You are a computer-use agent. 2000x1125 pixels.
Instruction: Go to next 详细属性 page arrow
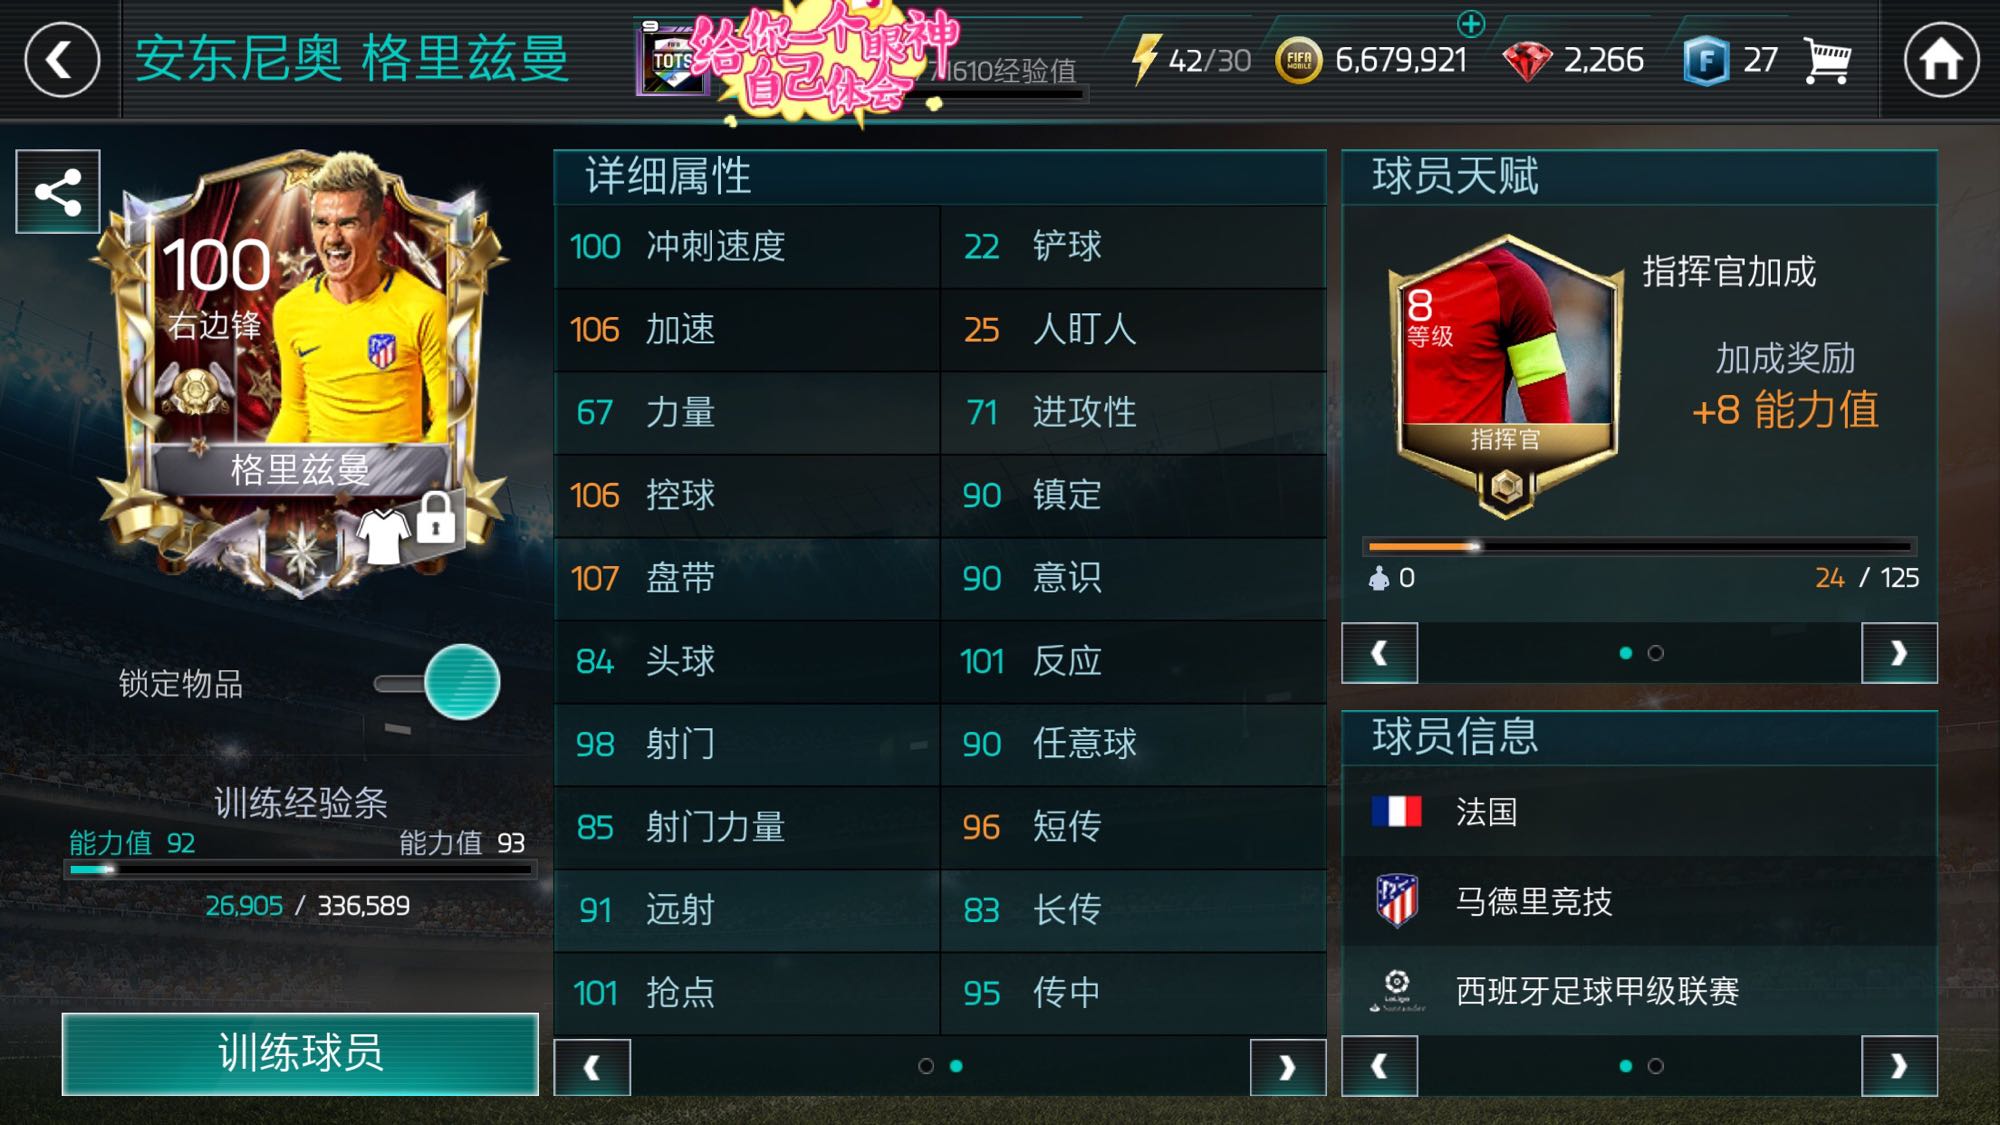[x=1288, y=1067]
